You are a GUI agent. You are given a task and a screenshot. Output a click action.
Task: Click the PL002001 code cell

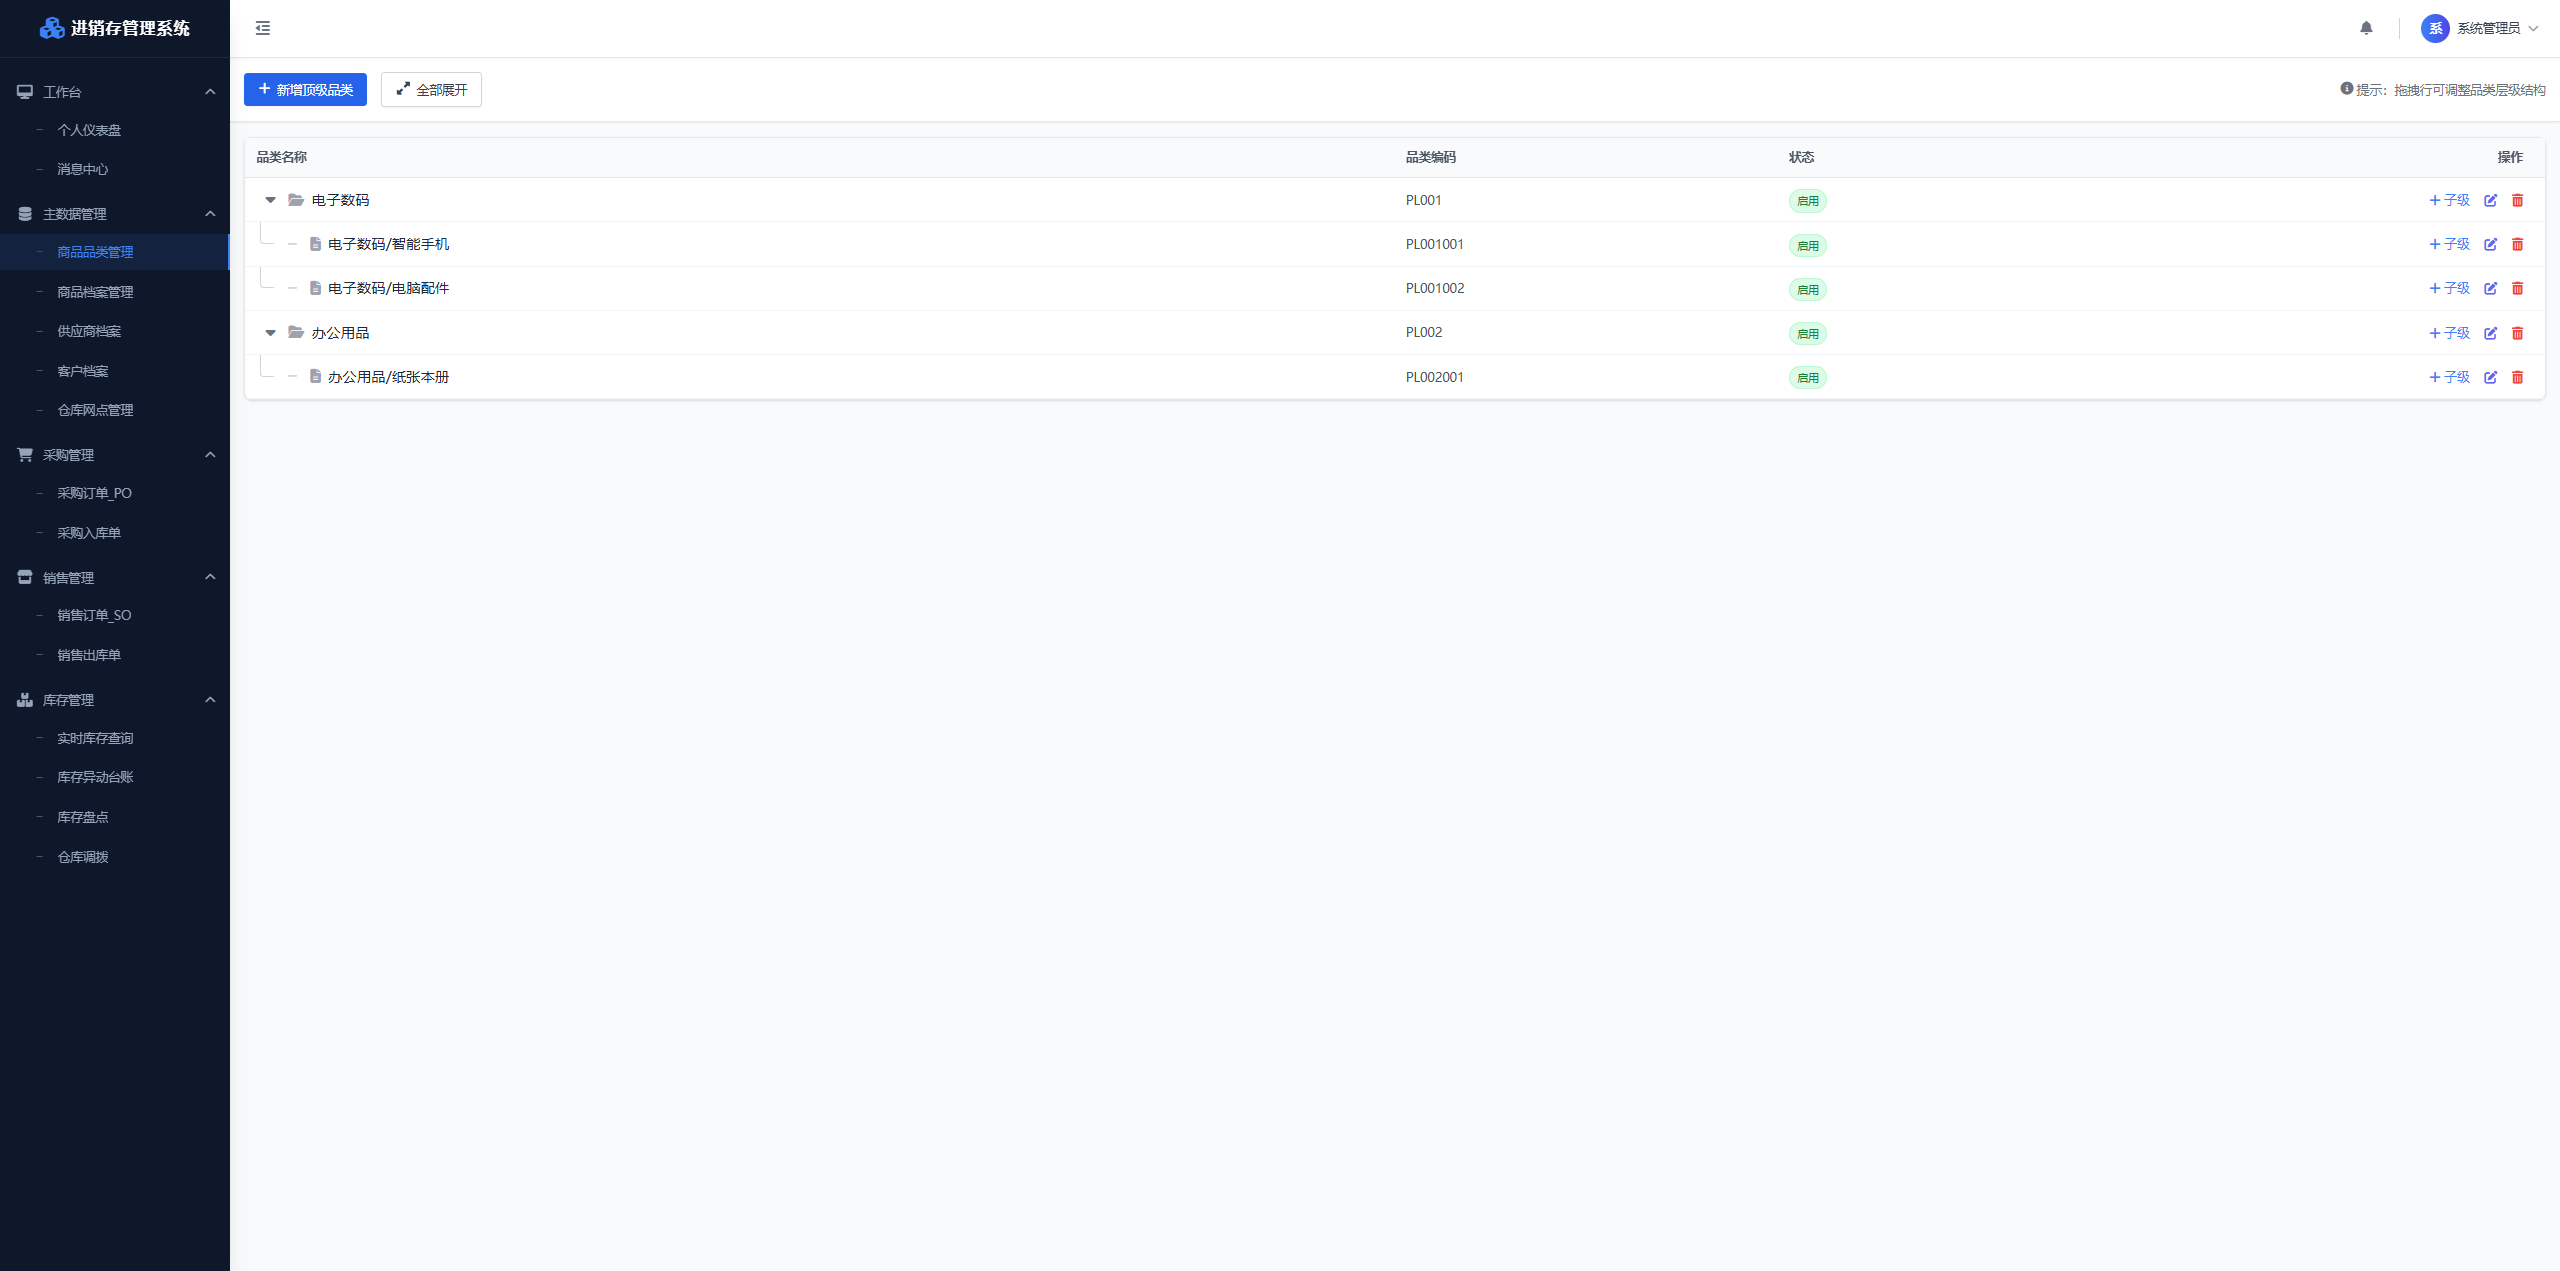(1434, 377)
